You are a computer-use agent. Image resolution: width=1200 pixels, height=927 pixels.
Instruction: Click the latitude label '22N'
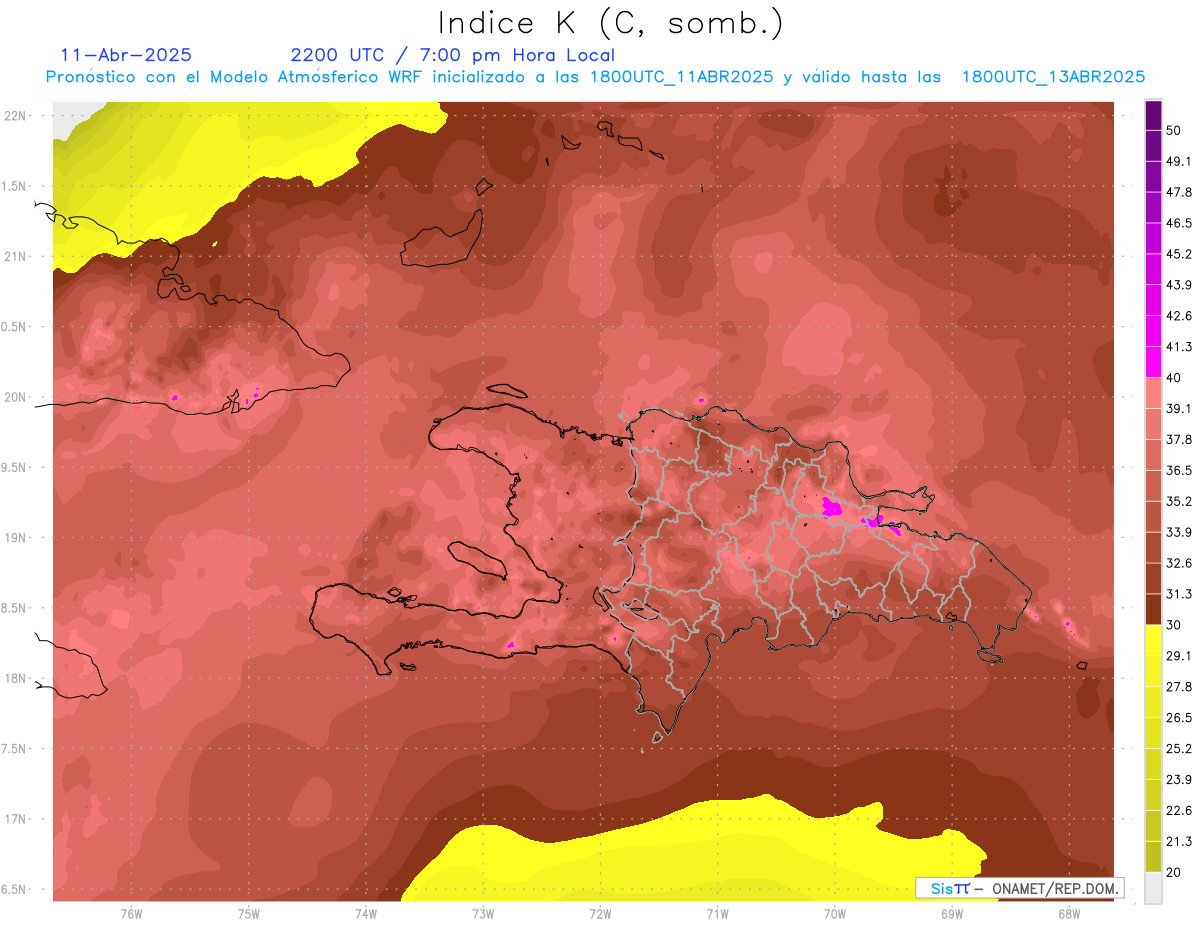click(x=14, y=115)
